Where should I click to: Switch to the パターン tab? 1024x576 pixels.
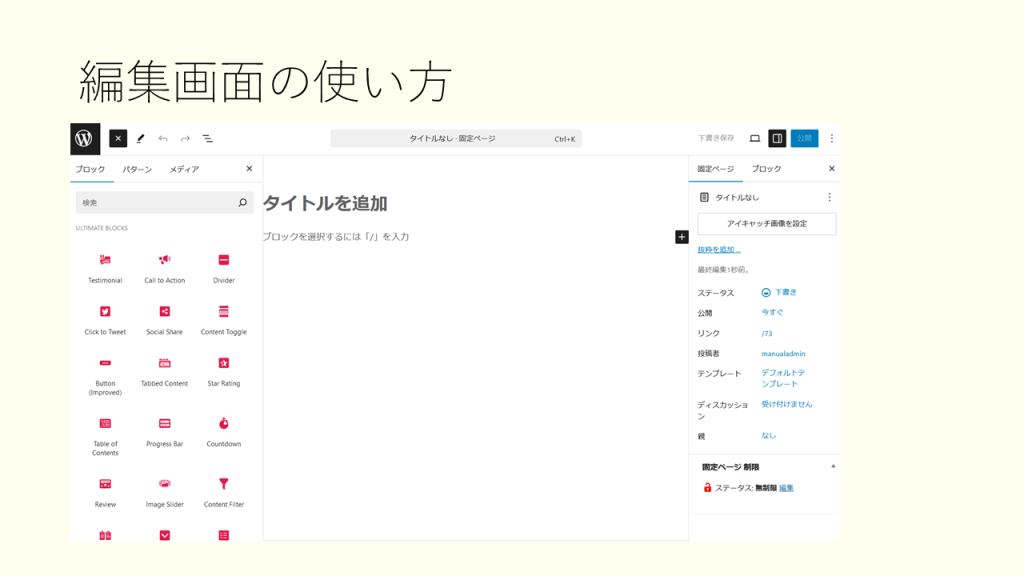137,169
